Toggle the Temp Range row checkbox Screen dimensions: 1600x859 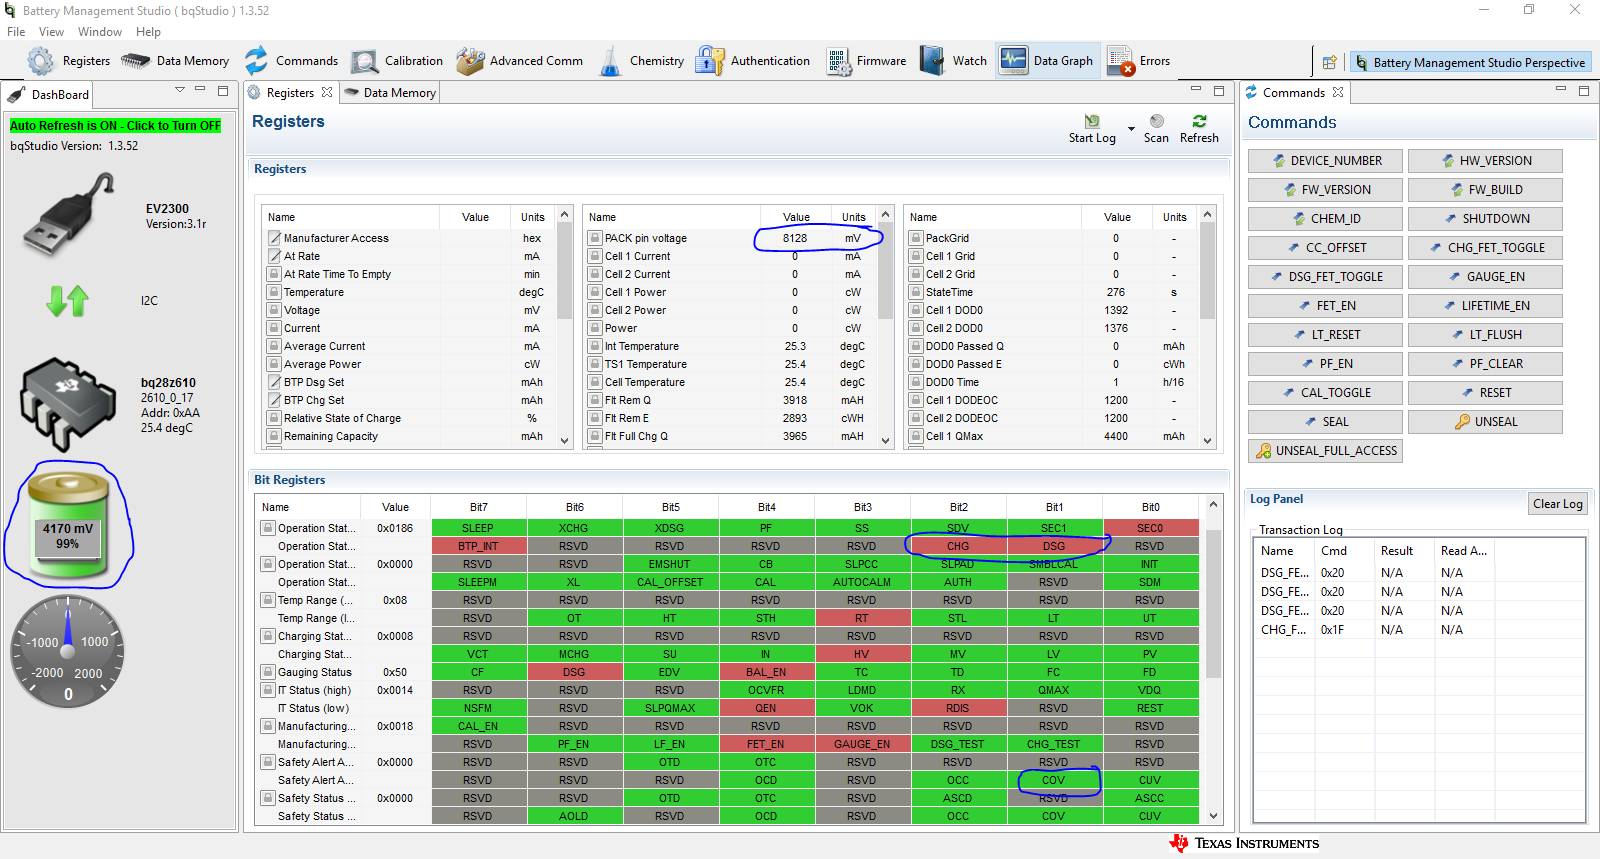point(268,600)
